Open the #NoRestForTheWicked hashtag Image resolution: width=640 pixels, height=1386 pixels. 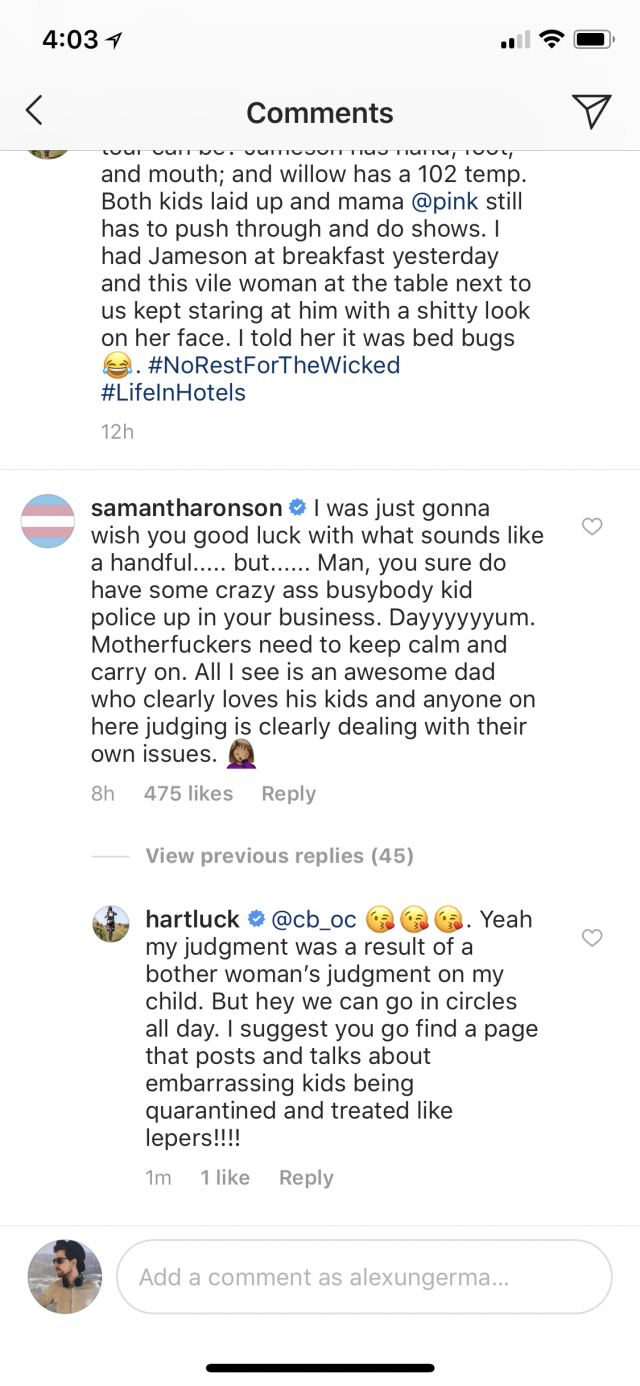(268, 365)
